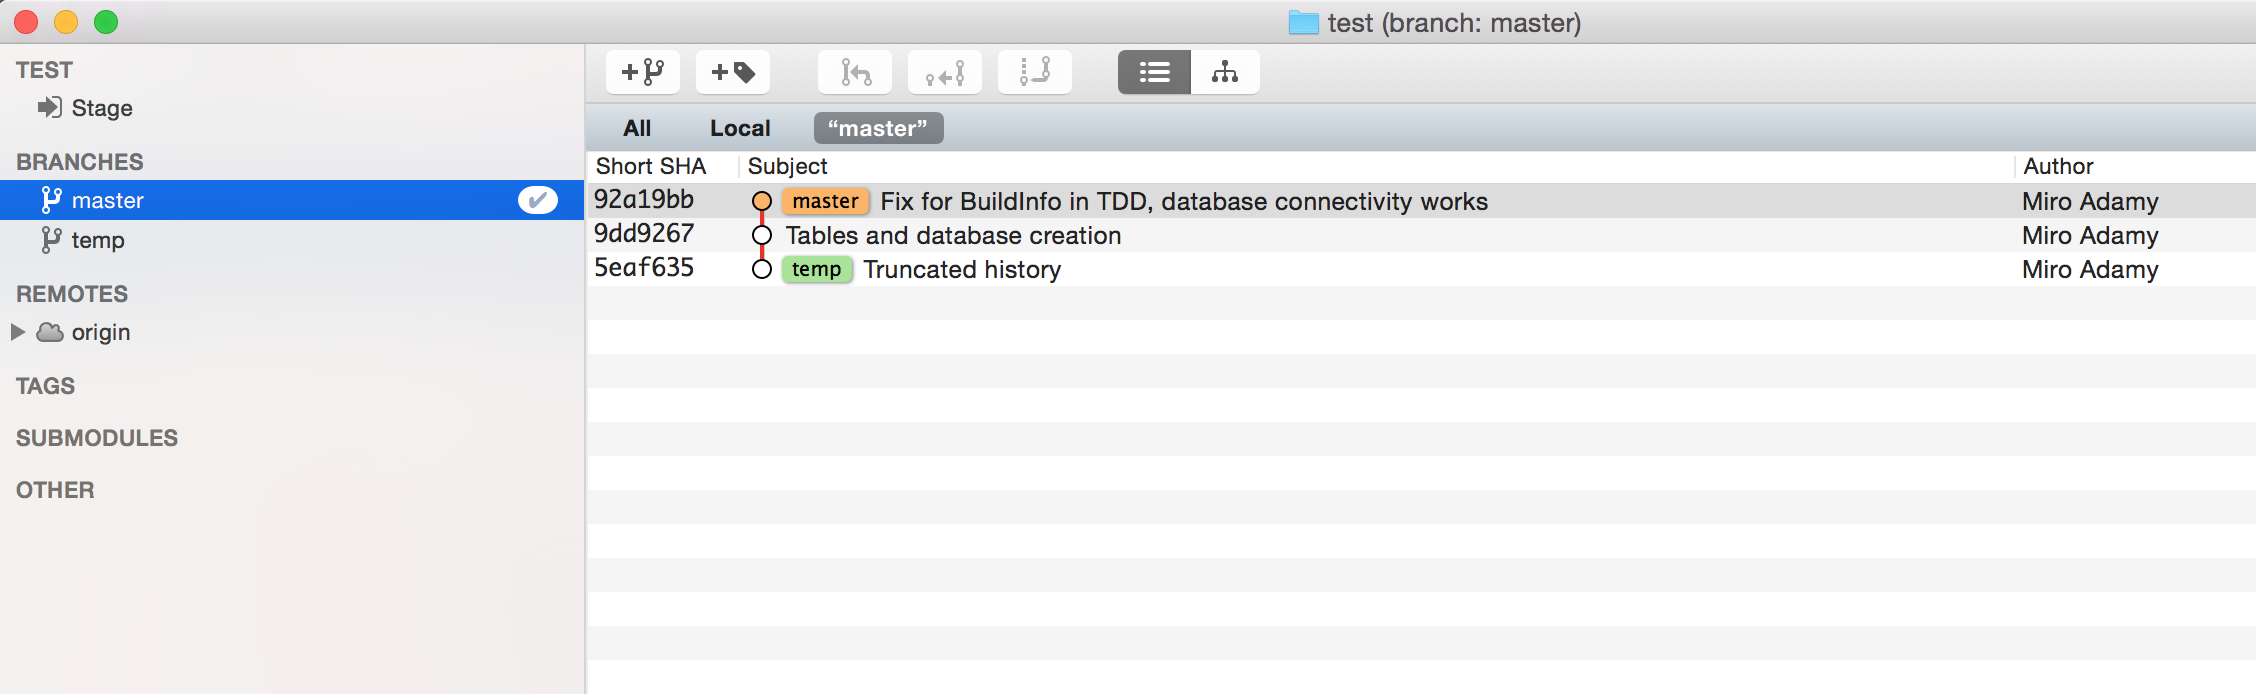This screenshot has height=694, width=2256.
Task: Select the master branch in sidebar
Action: (x=292, y=200)
